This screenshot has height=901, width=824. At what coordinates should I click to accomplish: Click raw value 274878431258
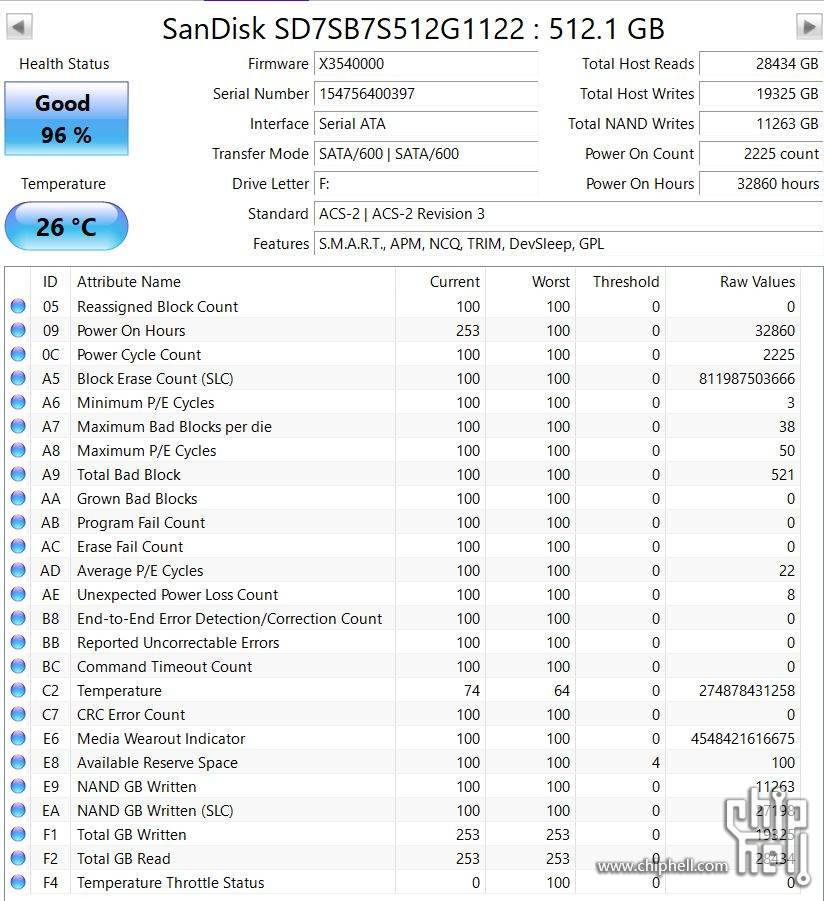point(747,690)
